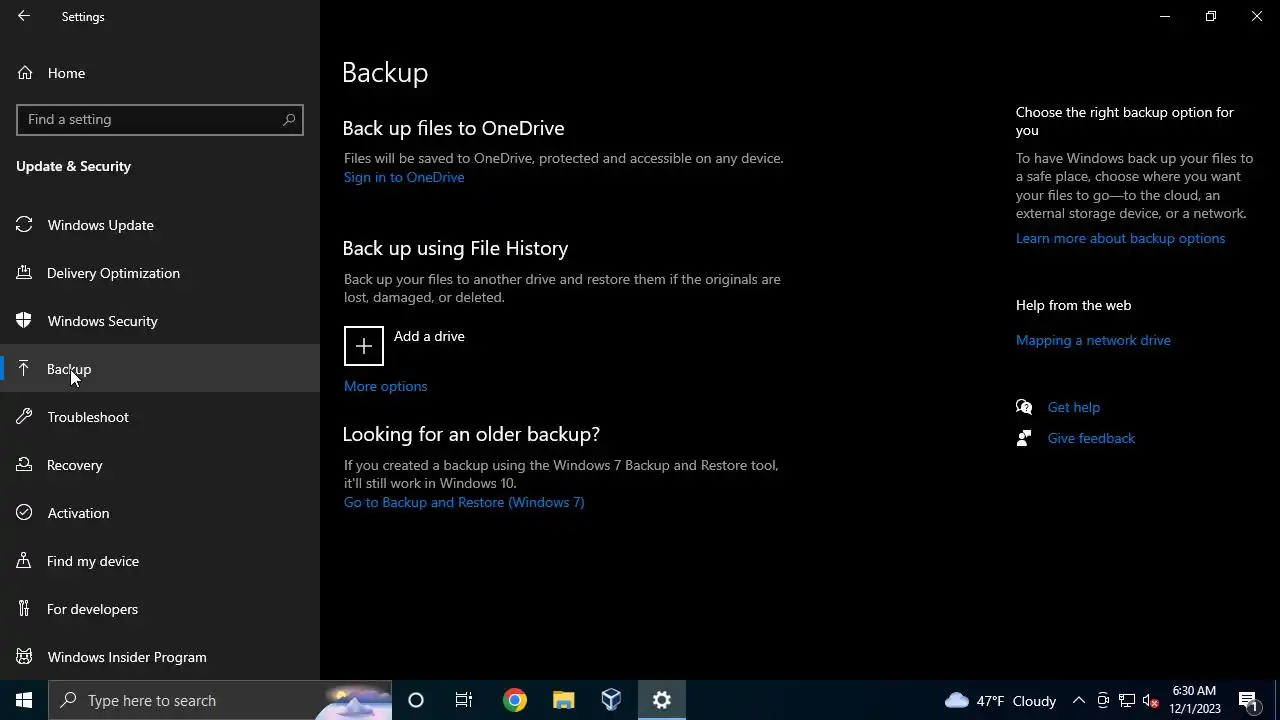Click the Backup upload arrow icon
The height and width of the screenshot is (720, 1280).
25,369
